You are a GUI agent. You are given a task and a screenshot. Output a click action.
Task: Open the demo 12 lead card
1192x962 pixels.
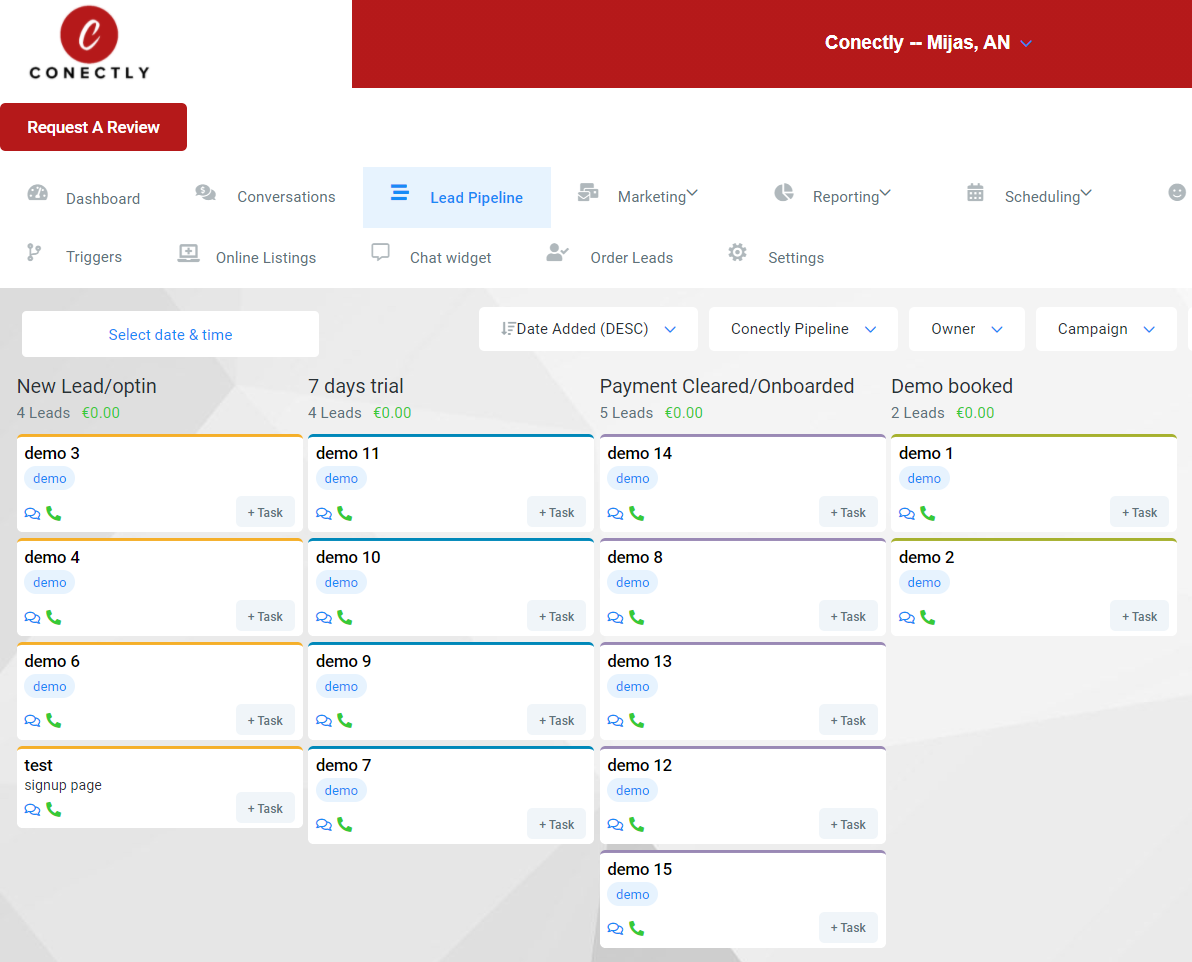click(743, 795)
